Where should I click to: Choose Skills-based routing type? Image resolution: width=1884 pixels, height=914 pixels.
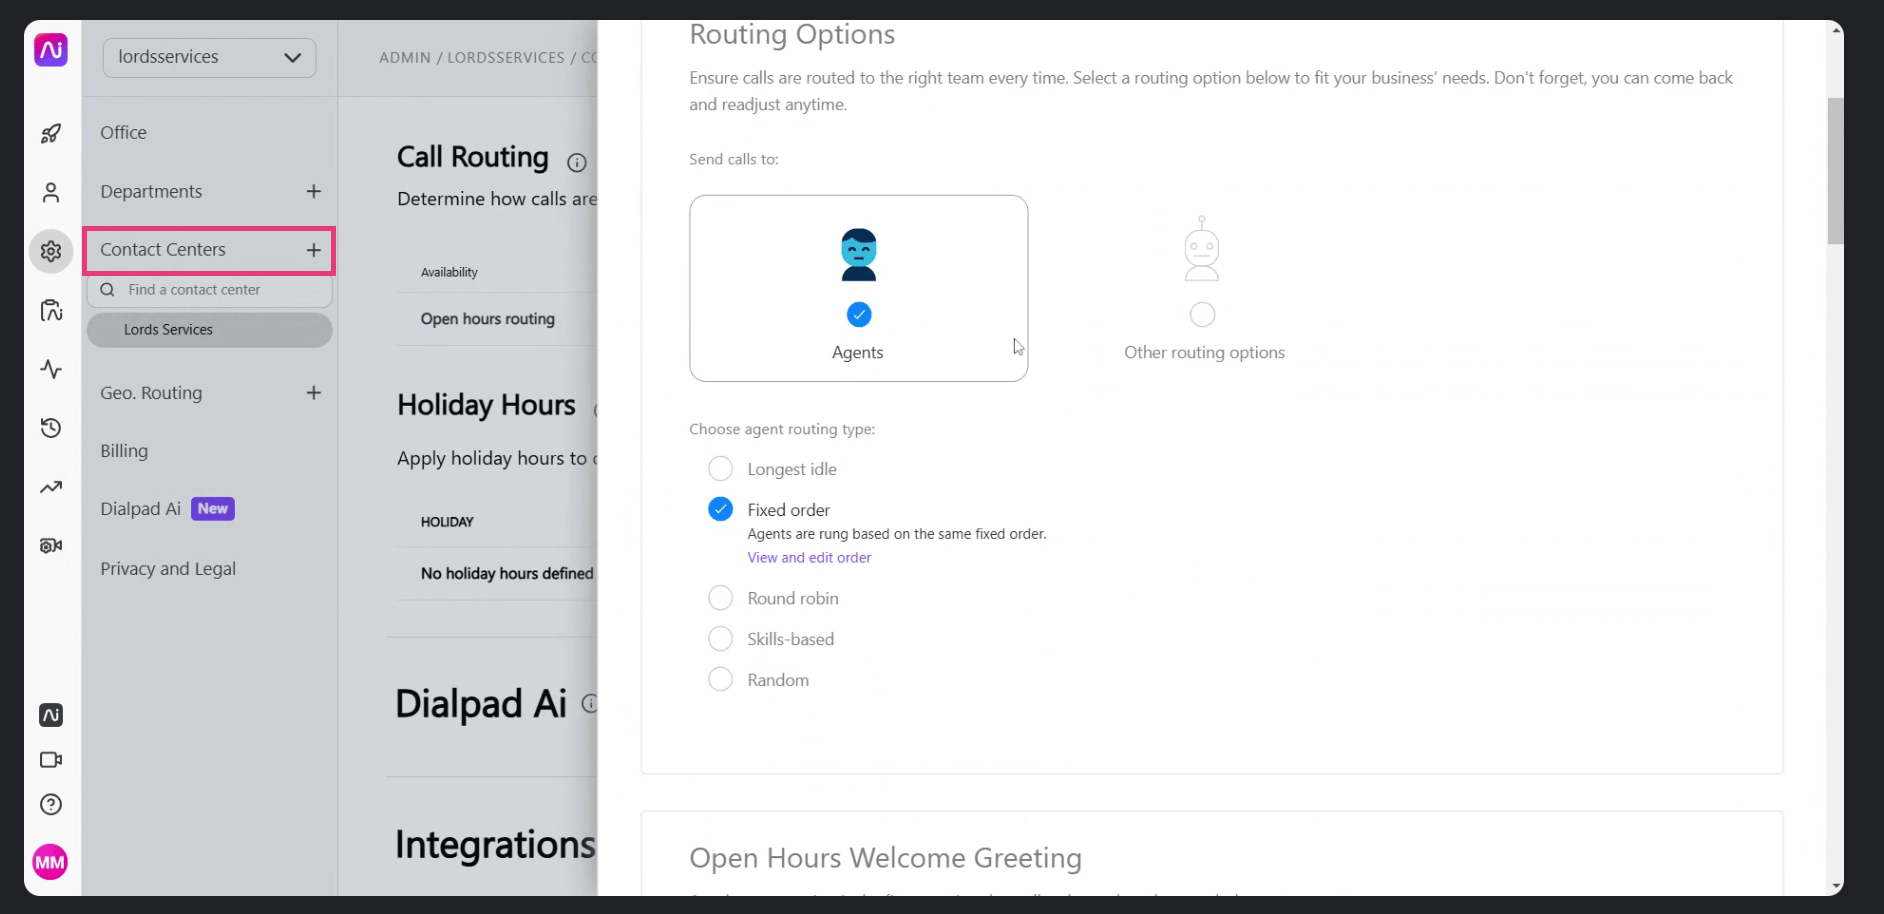(721, 639)
